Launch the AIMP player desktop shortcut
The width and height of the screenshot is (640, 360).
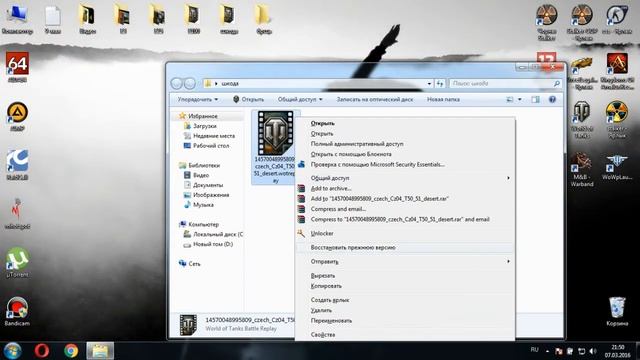[17, 116]
